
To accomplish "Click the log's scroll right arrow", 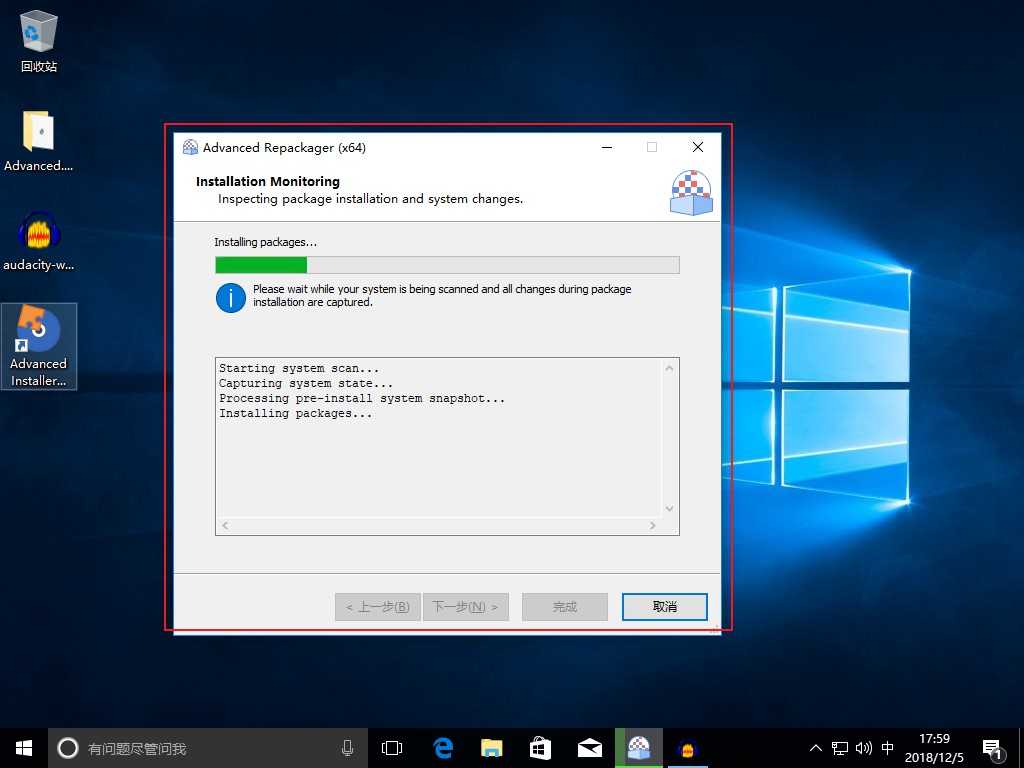I will 652,526.
